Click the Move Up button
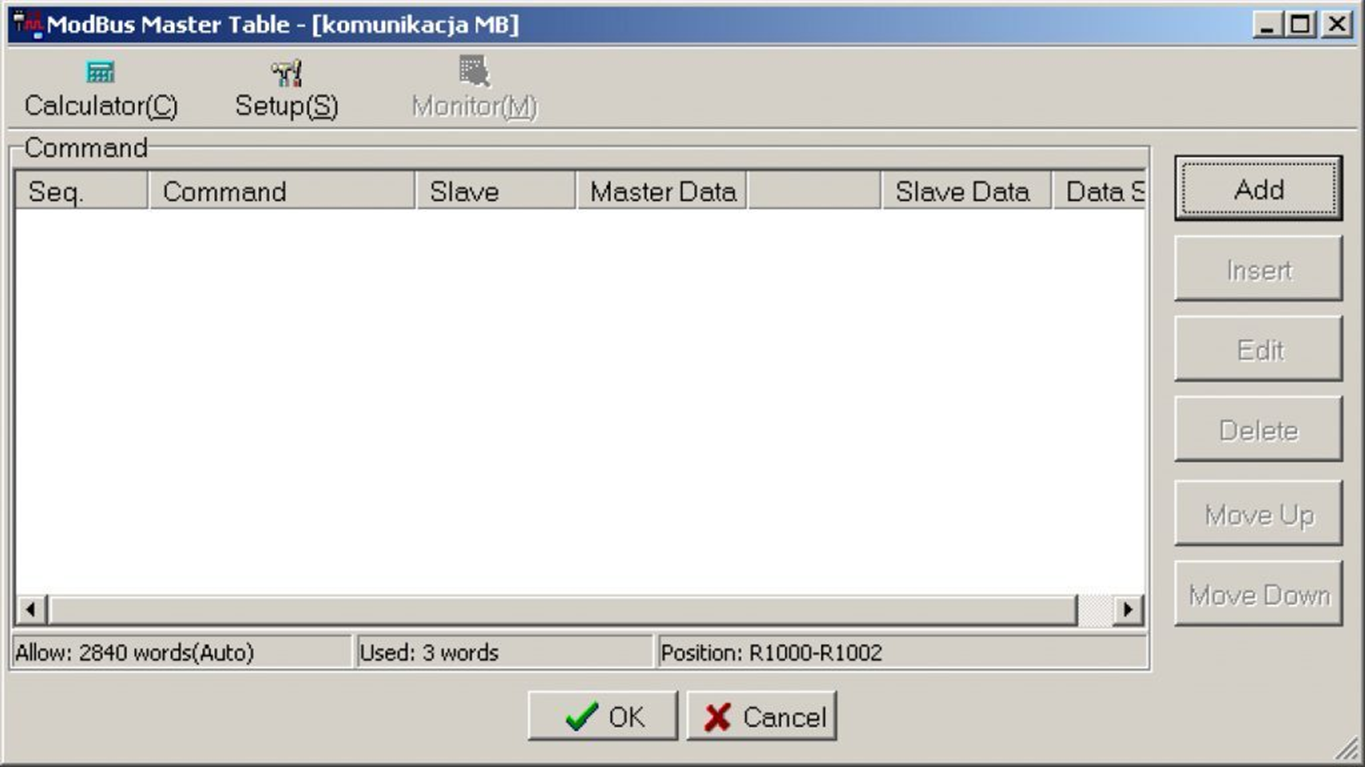Viewport: 1365px width, 767px height. (x=1258, y=515)
